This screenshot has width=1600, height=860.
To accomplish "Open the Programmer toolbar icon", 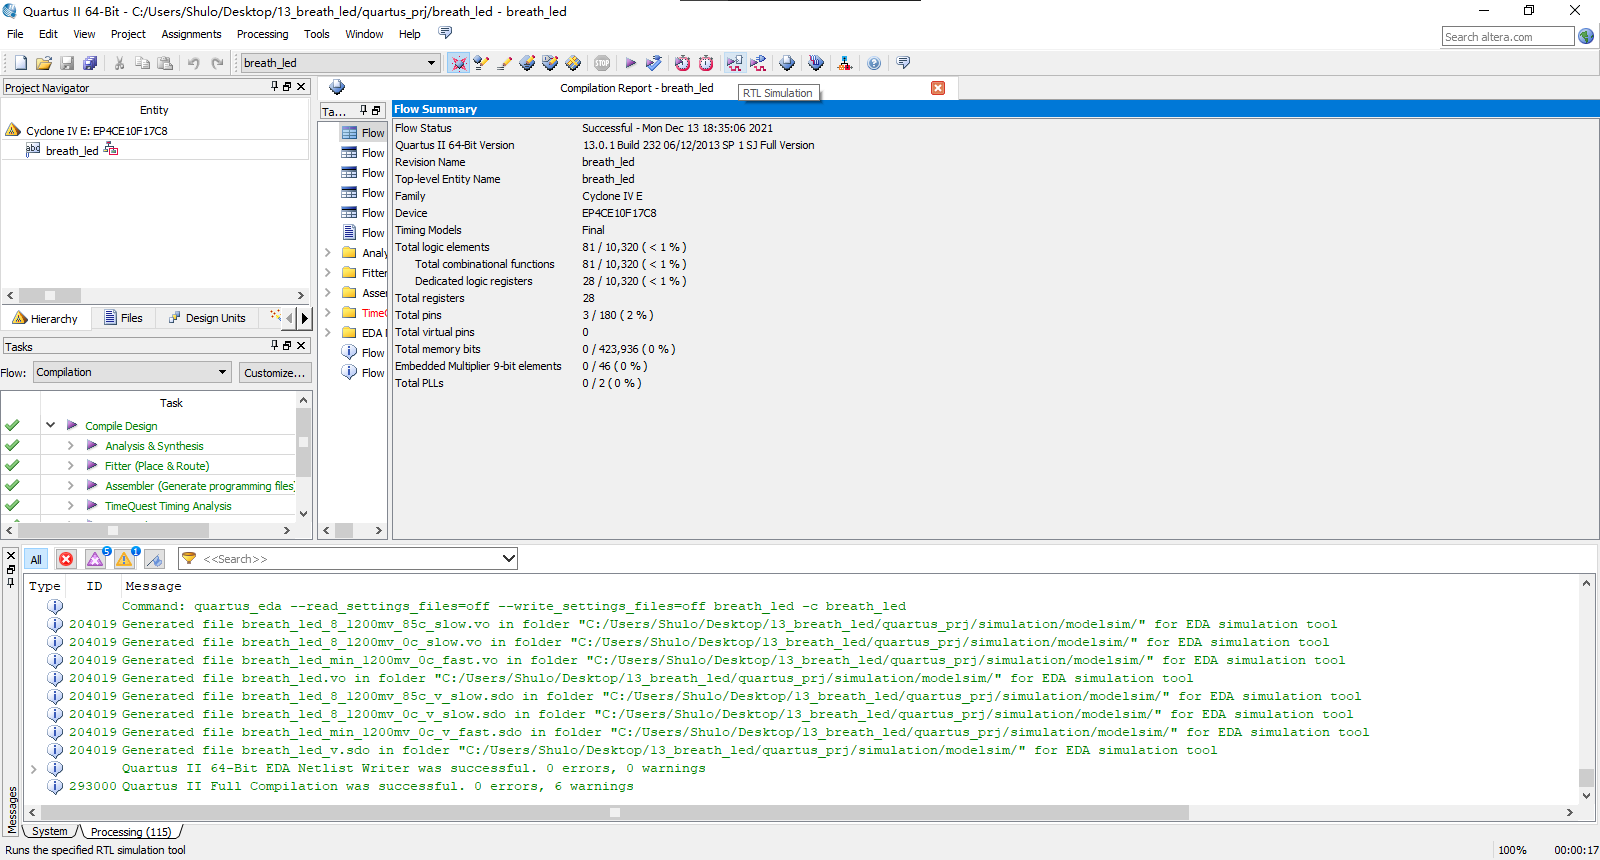I will (816, 63).
